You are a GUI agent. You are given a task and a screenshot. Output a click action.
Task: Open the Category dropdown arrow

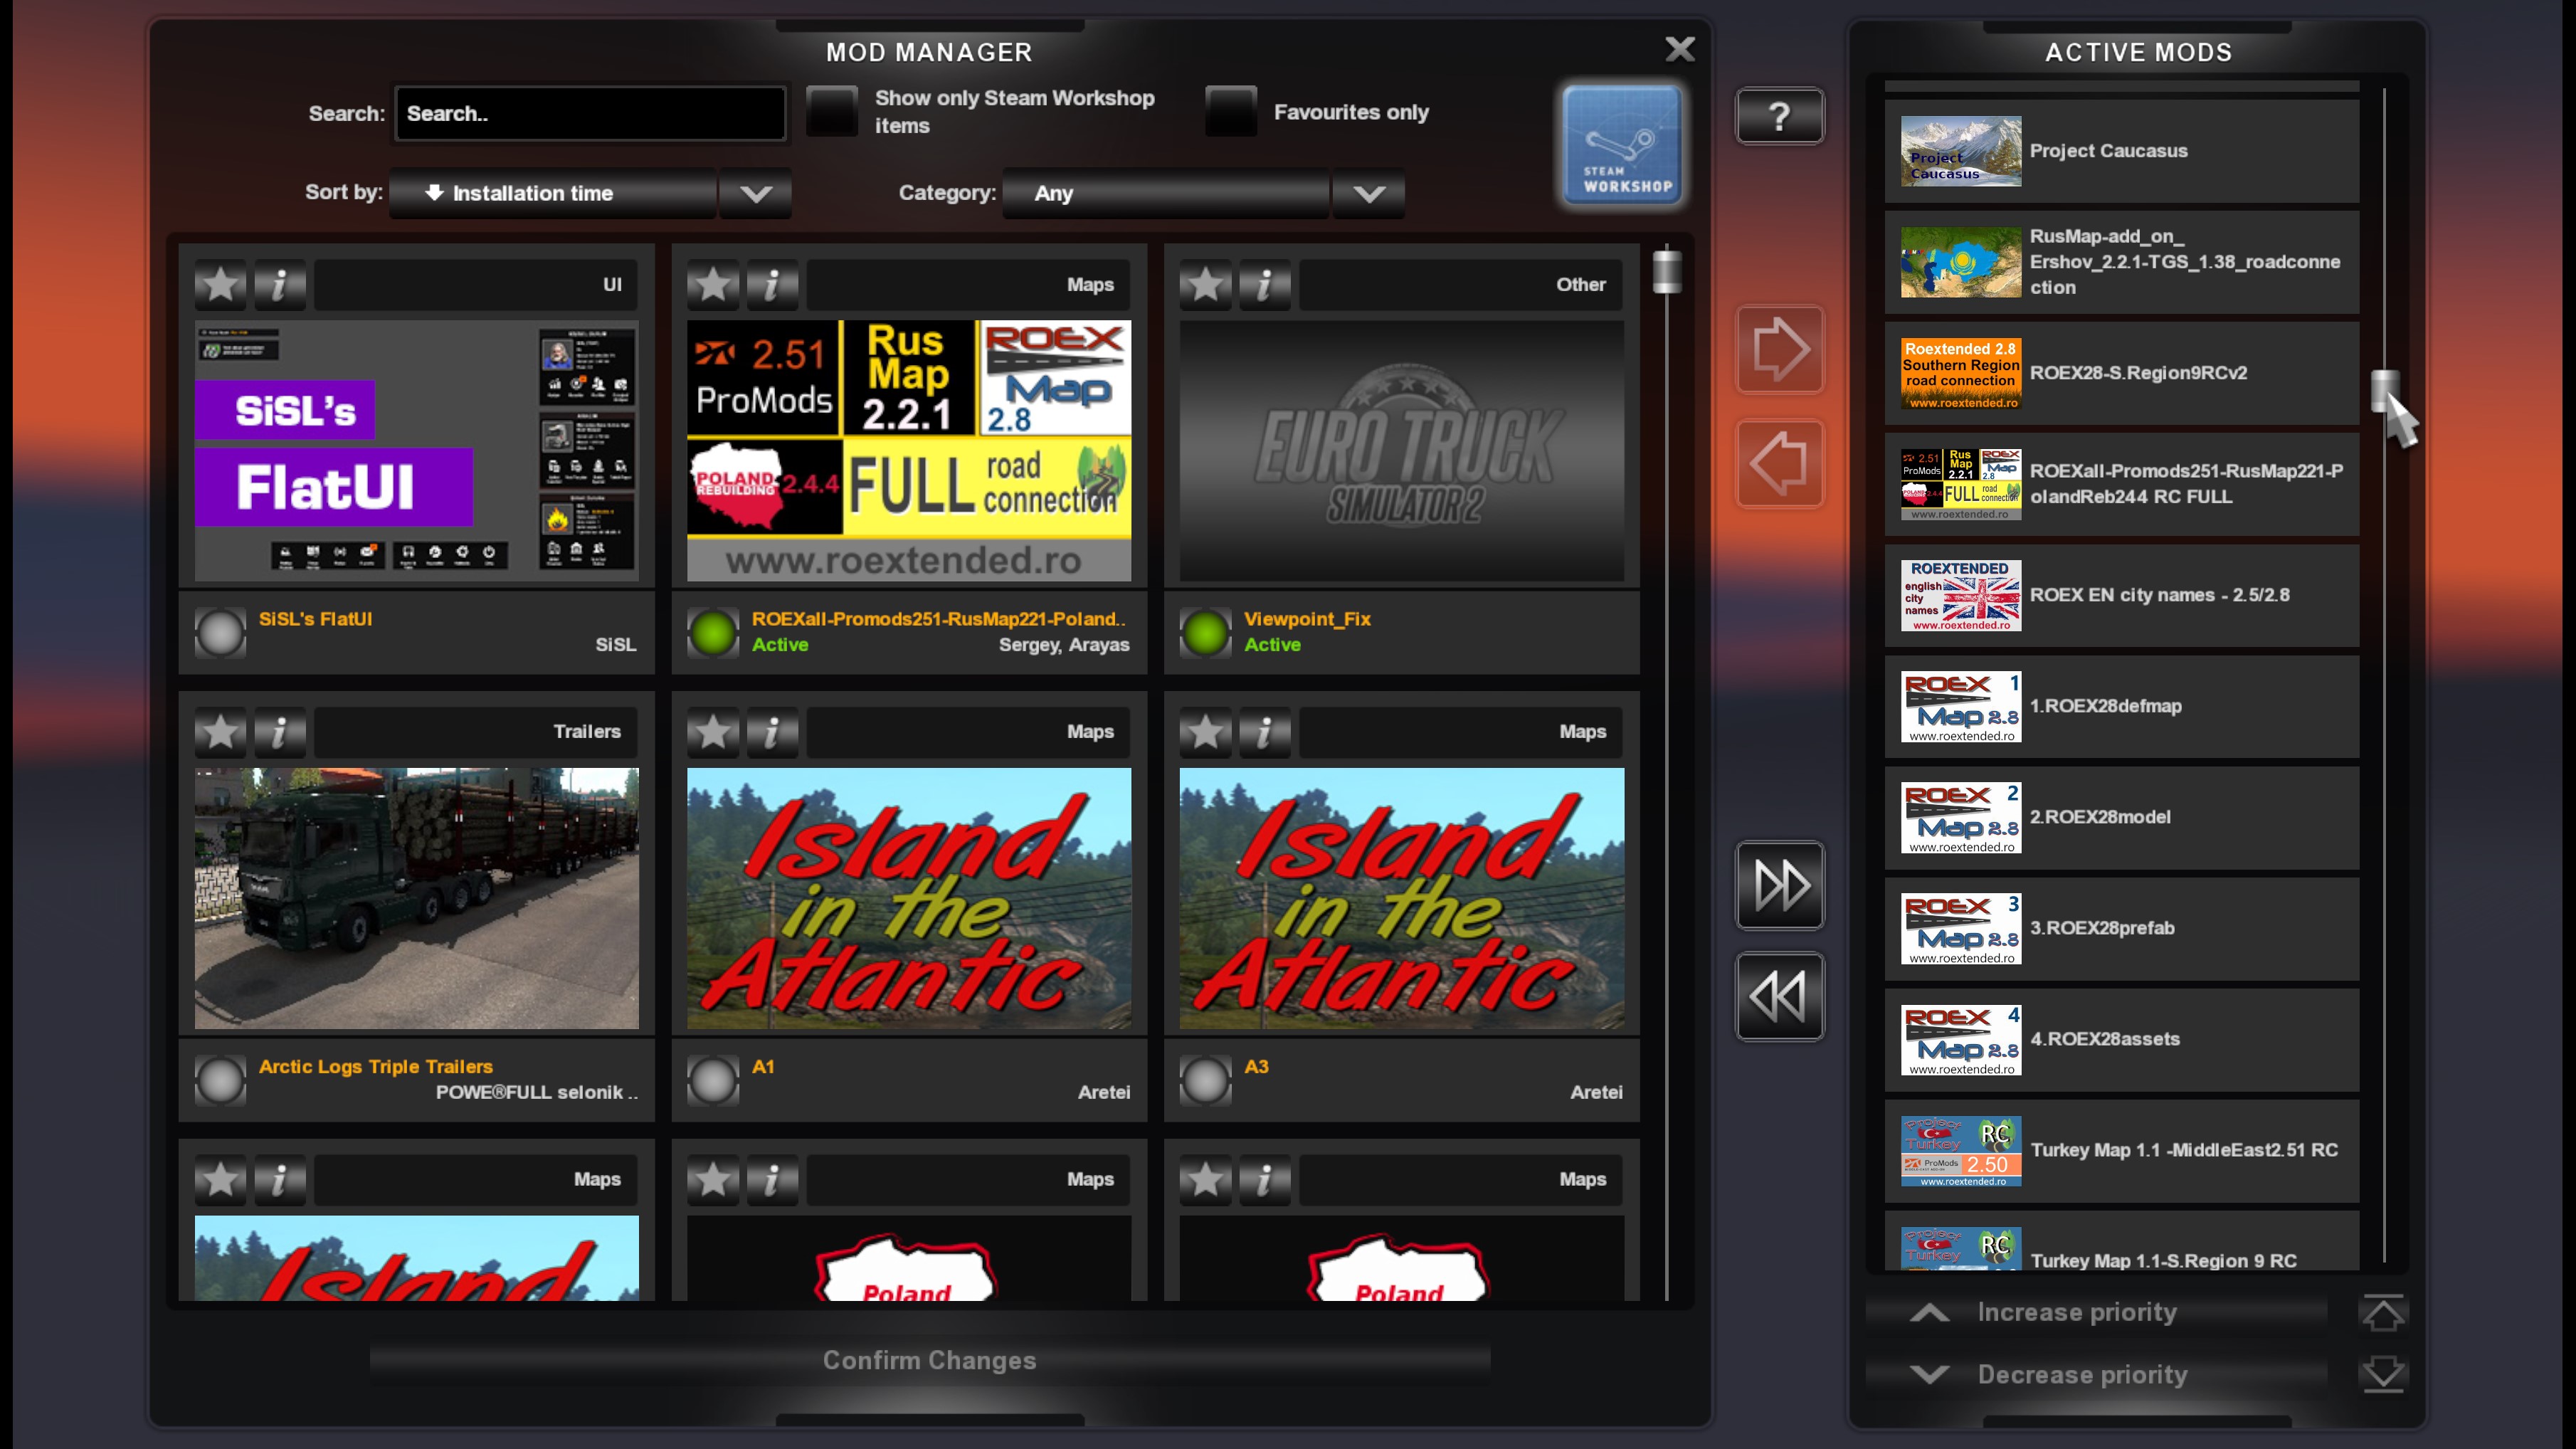(x=1368, y=193)
